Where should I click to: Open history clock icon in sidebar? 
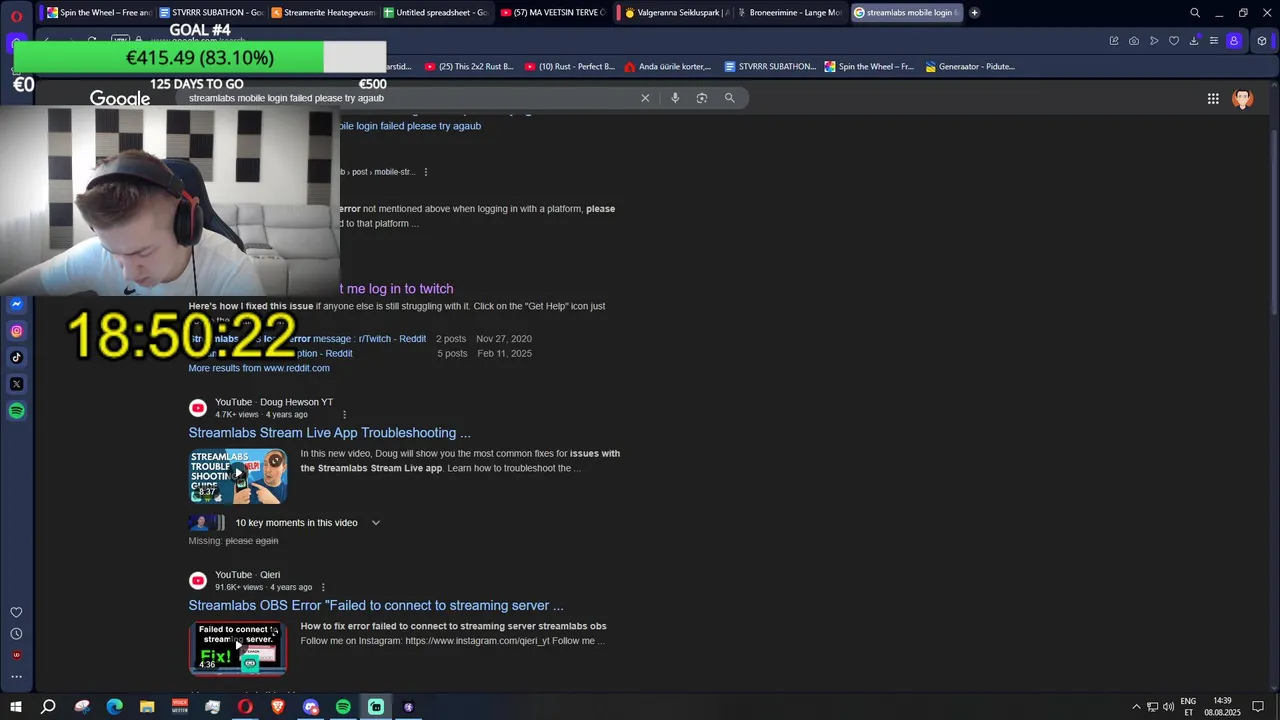coord(16,634)
